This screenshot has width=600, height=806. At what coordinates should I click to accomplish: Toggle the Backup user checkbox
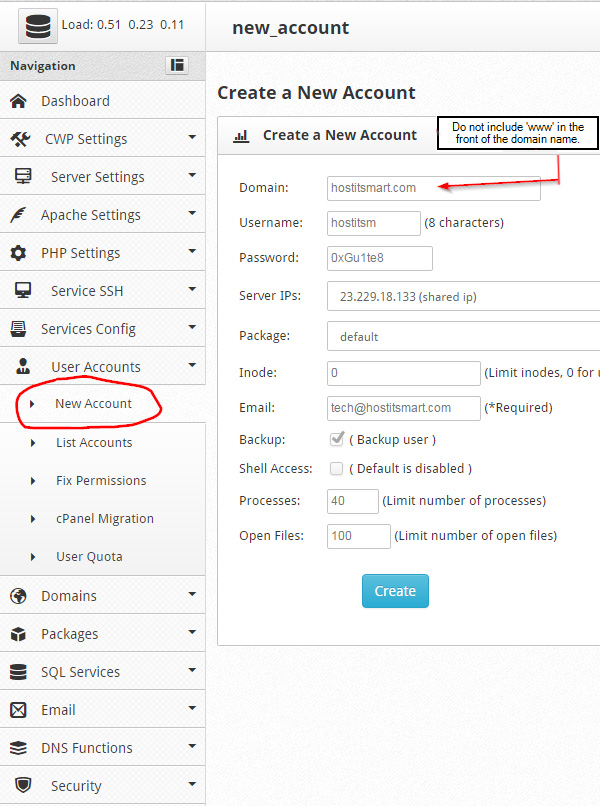click(x=337, y=439)
